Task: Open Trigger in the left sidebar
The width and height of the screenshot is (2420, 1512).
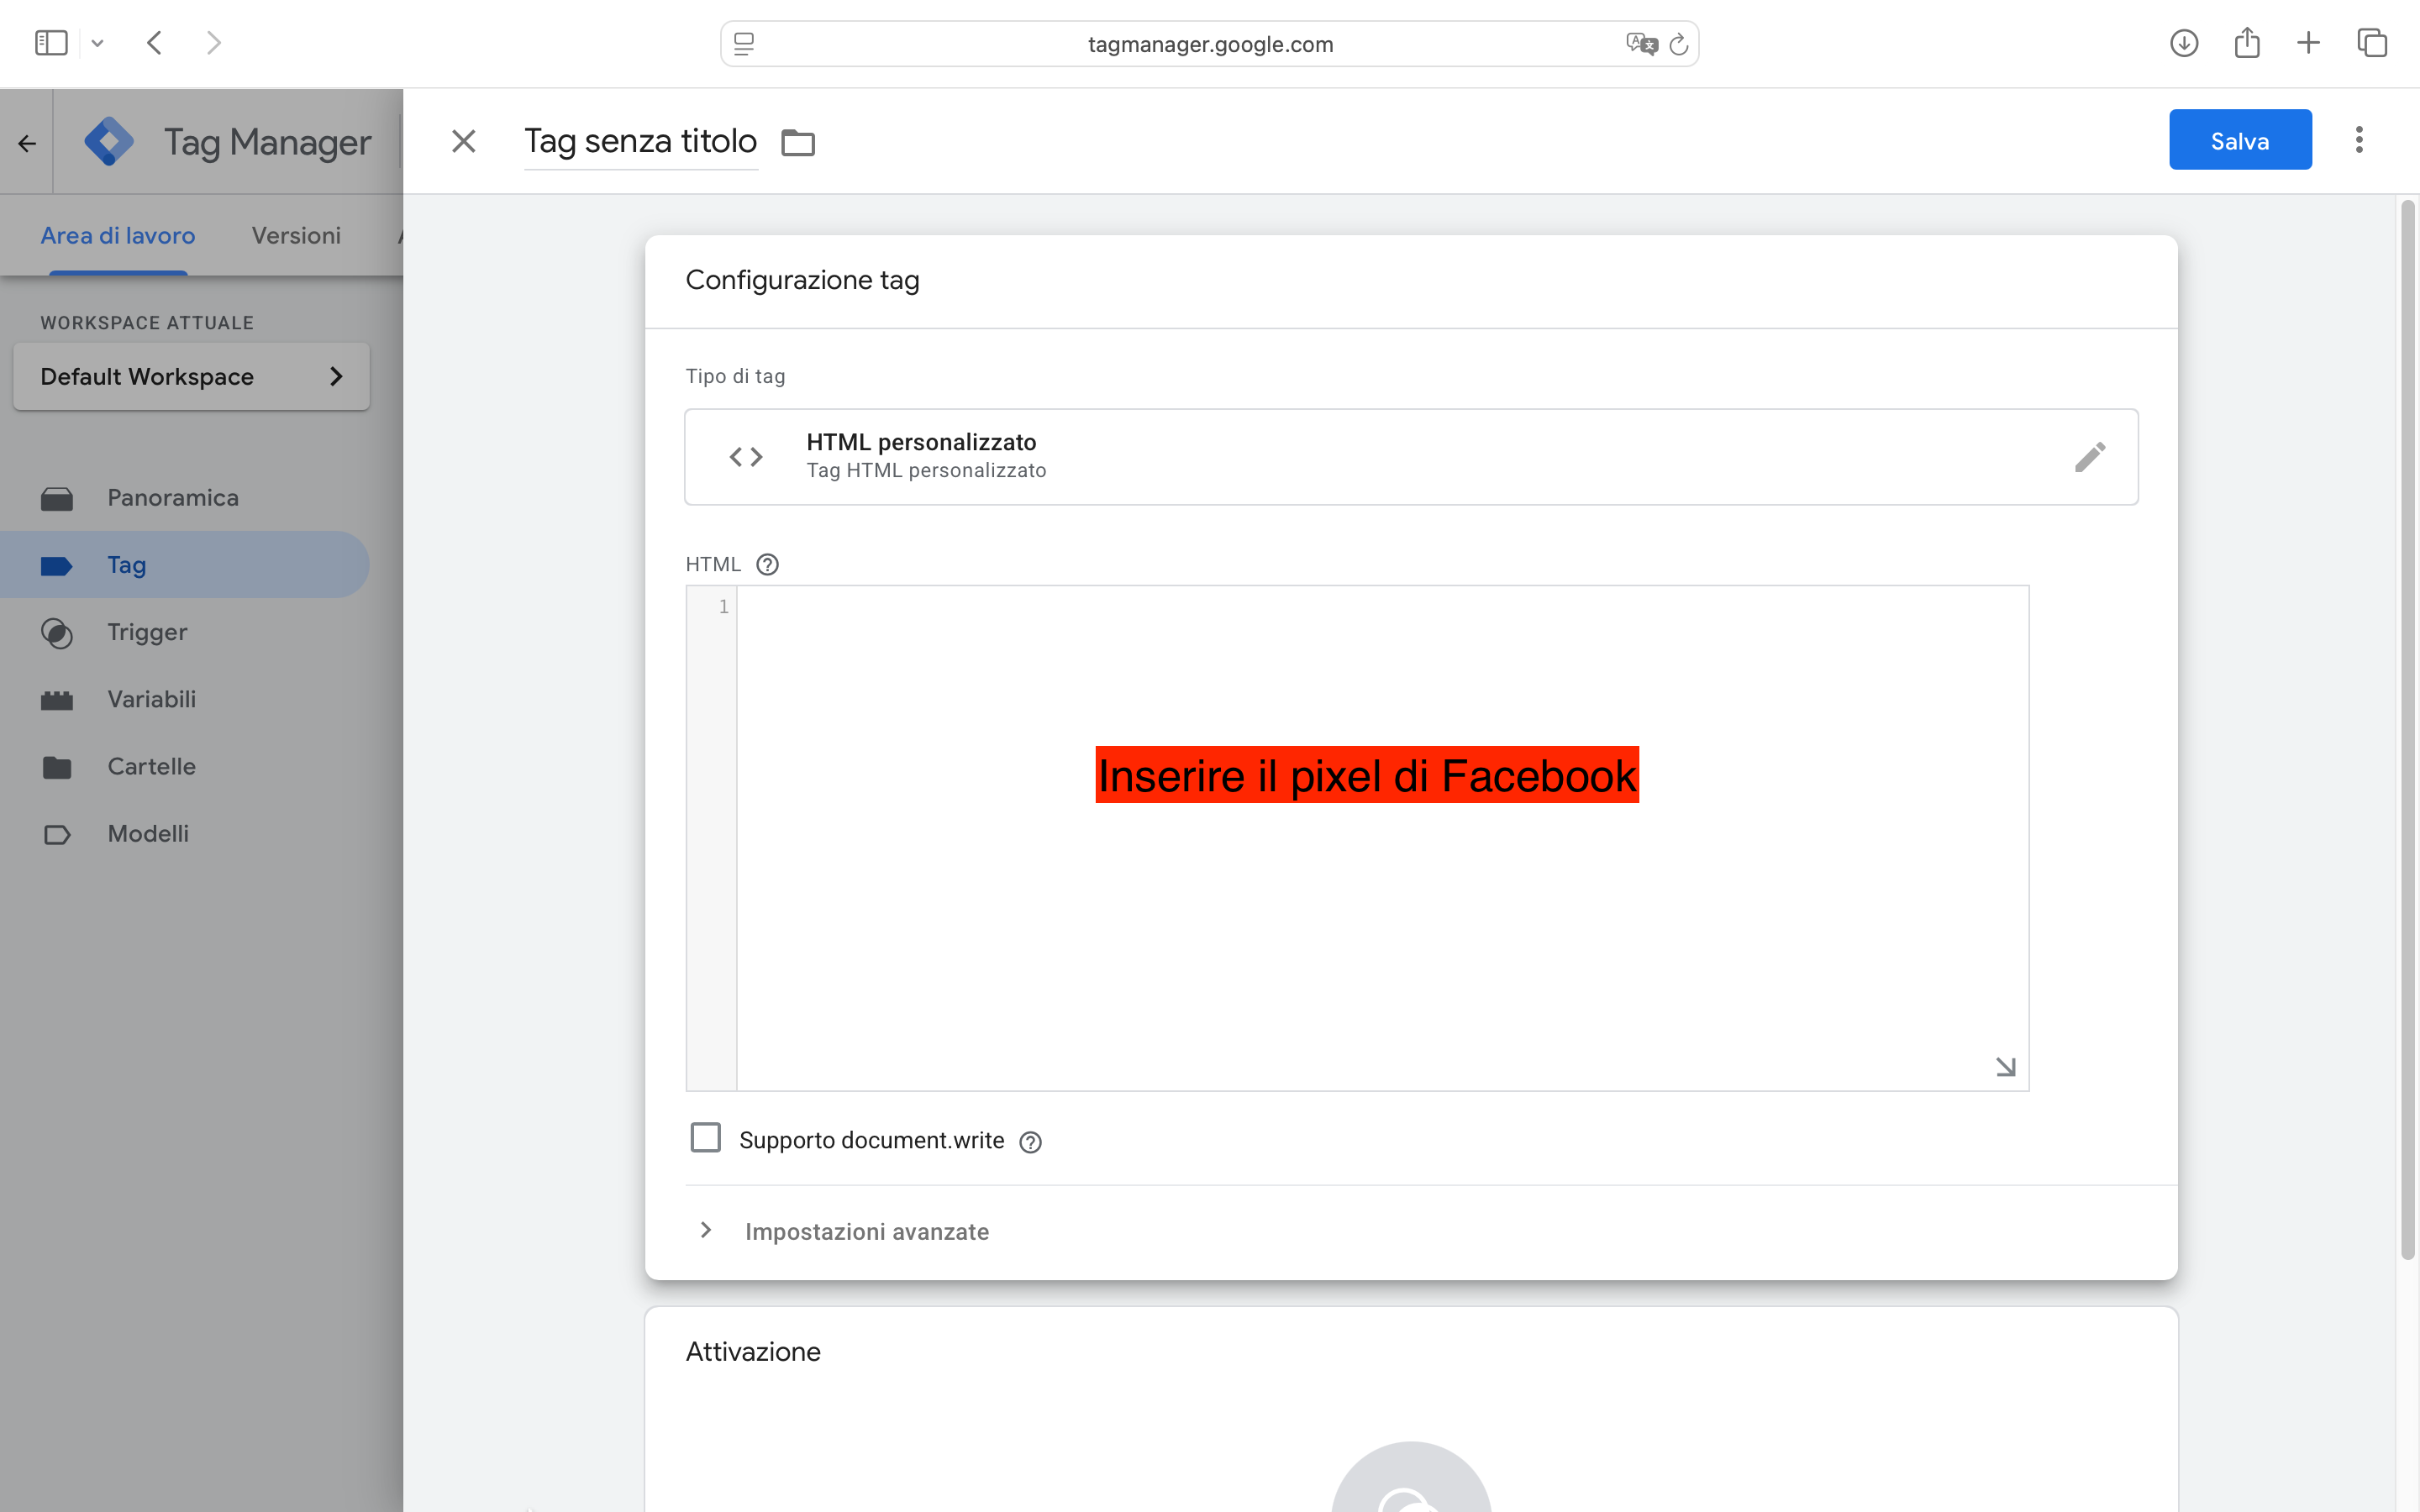Action: coord(147,632)
